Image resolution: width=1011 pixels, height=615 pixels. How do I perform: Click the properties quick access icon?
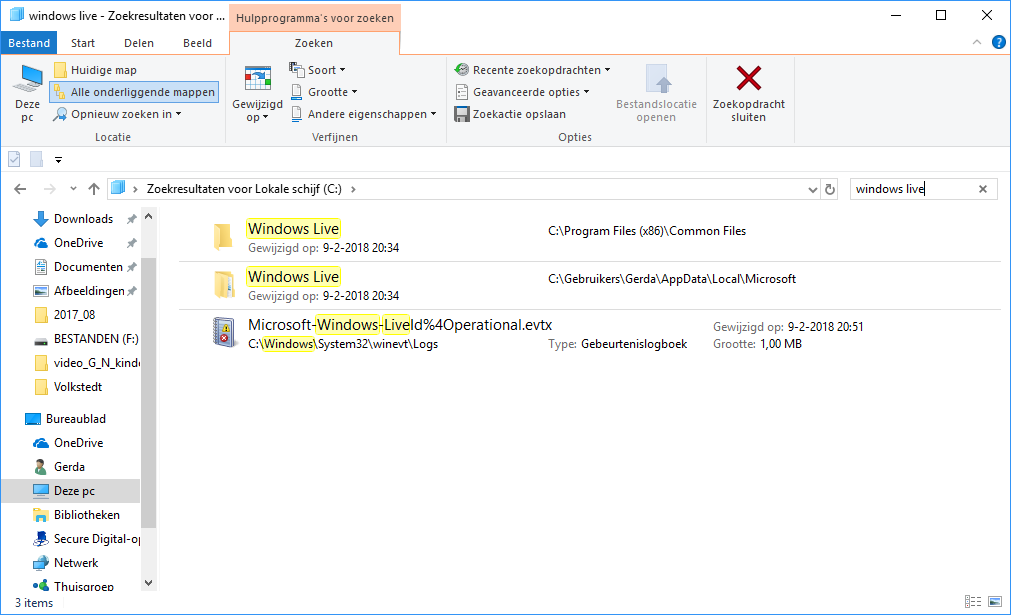tap(14, 159)
